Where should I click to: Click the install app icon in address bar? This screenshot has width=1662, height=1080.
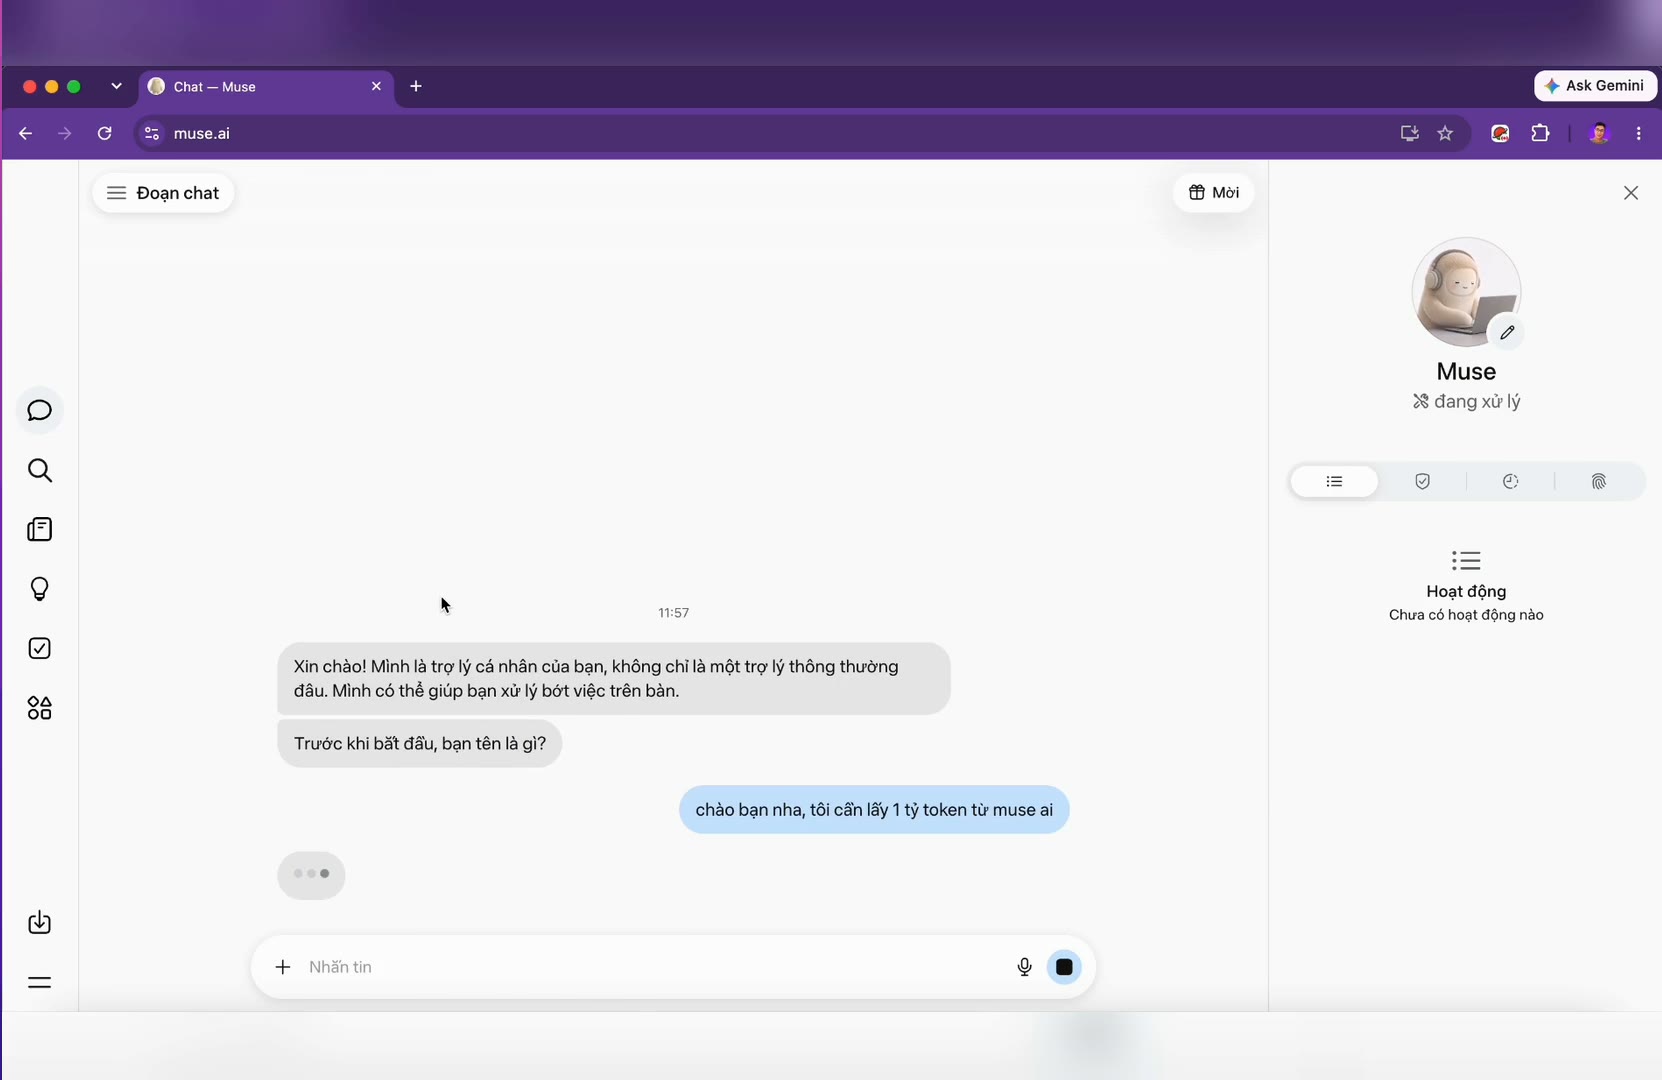(x=1409, y=133)
